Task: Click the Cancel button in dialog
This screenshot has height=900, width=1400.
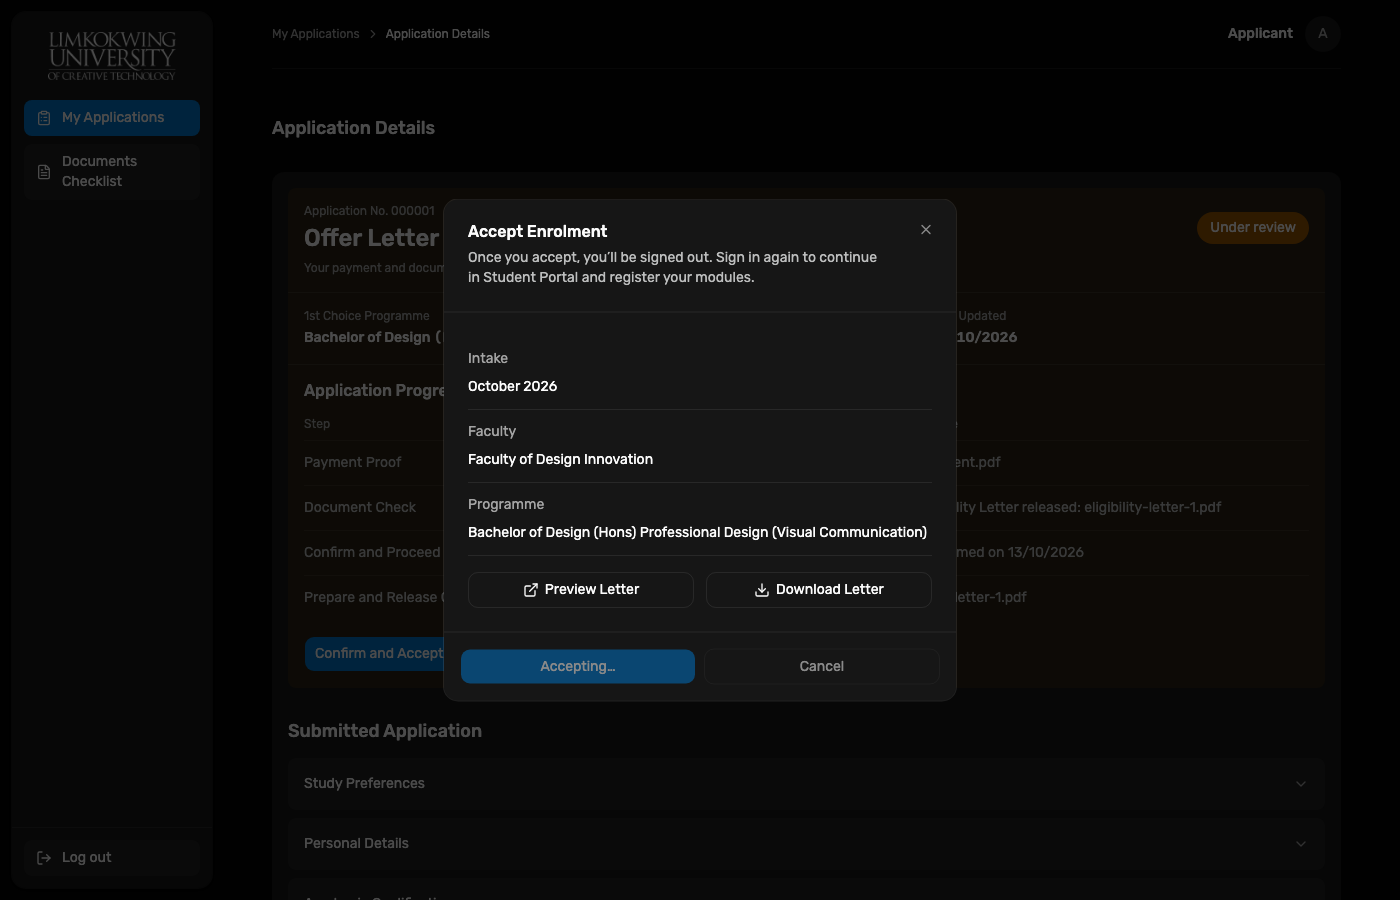Action: pos(822,667)
